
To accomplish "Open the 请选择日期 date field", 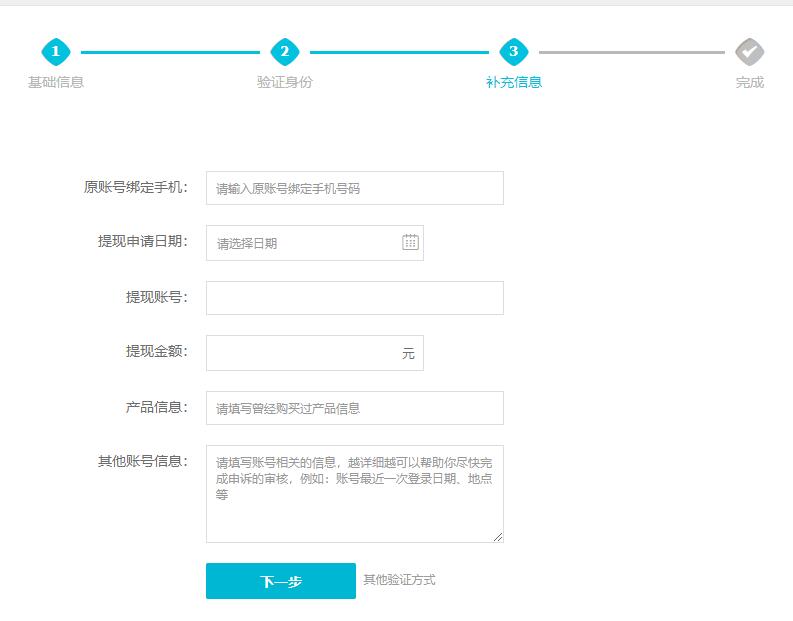I will tap(300, 243).
